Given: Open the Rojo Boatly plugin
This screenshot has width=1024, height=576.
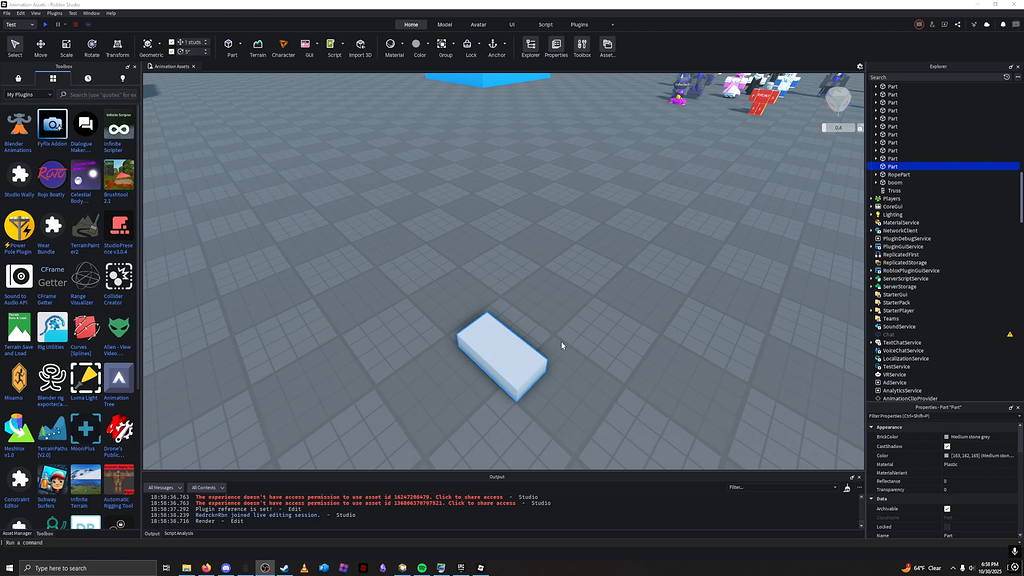Looking at the screenshot, I should pyautogui.click(x=52, y=179).
